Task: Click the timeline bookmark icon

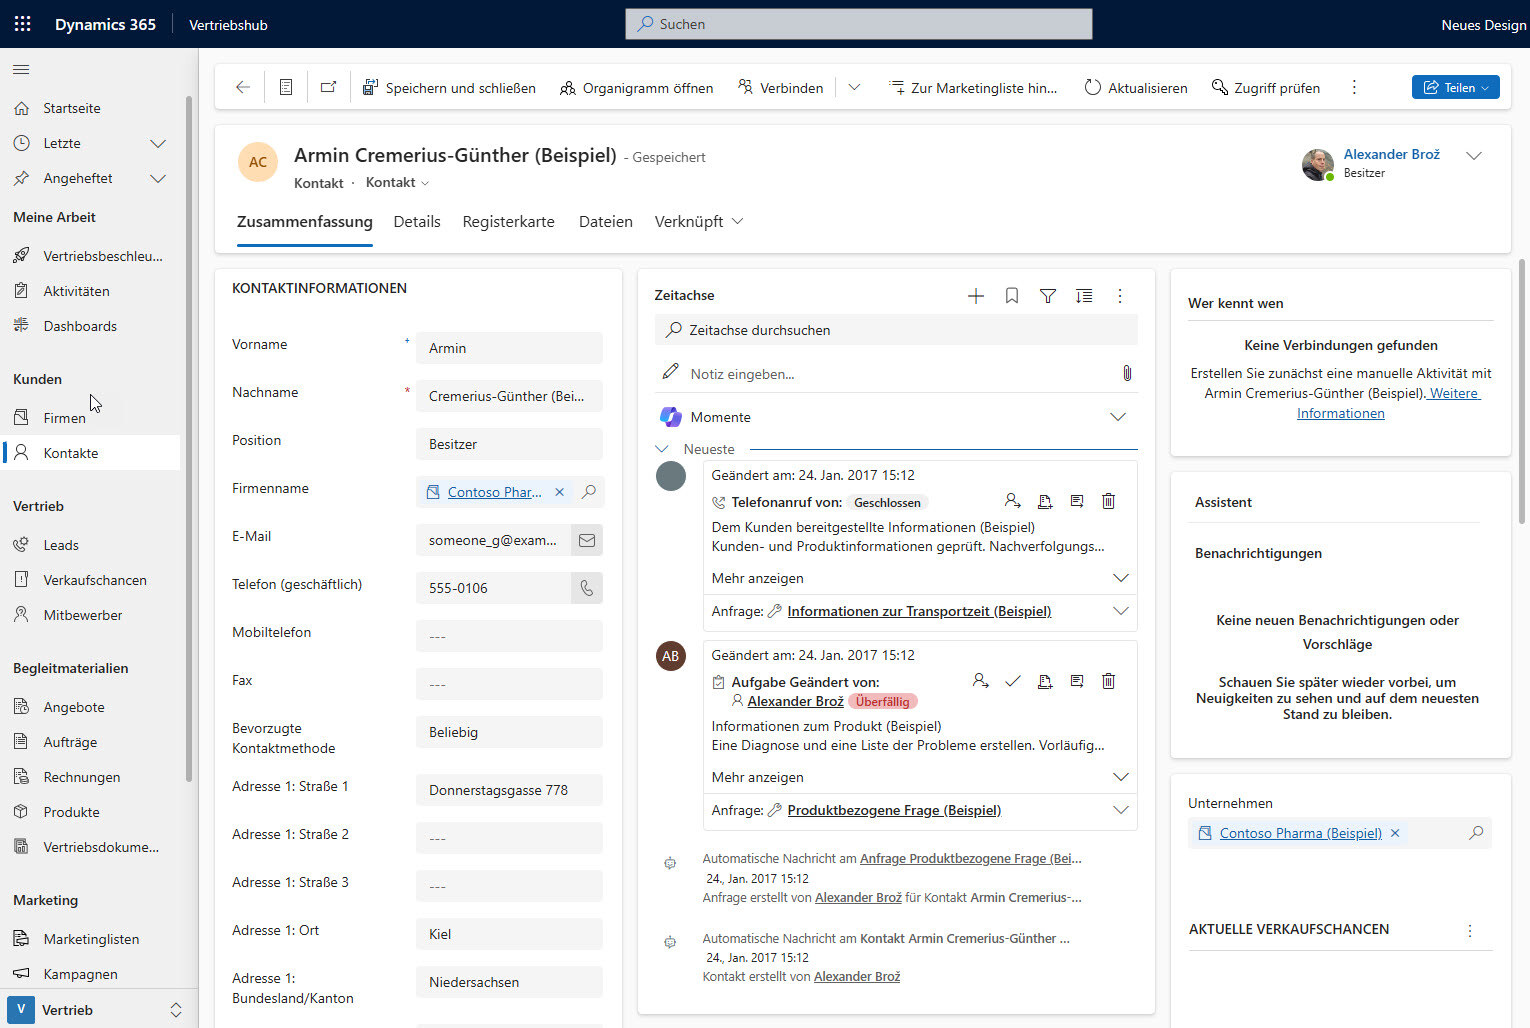Action: click(x=1012, y=296)
